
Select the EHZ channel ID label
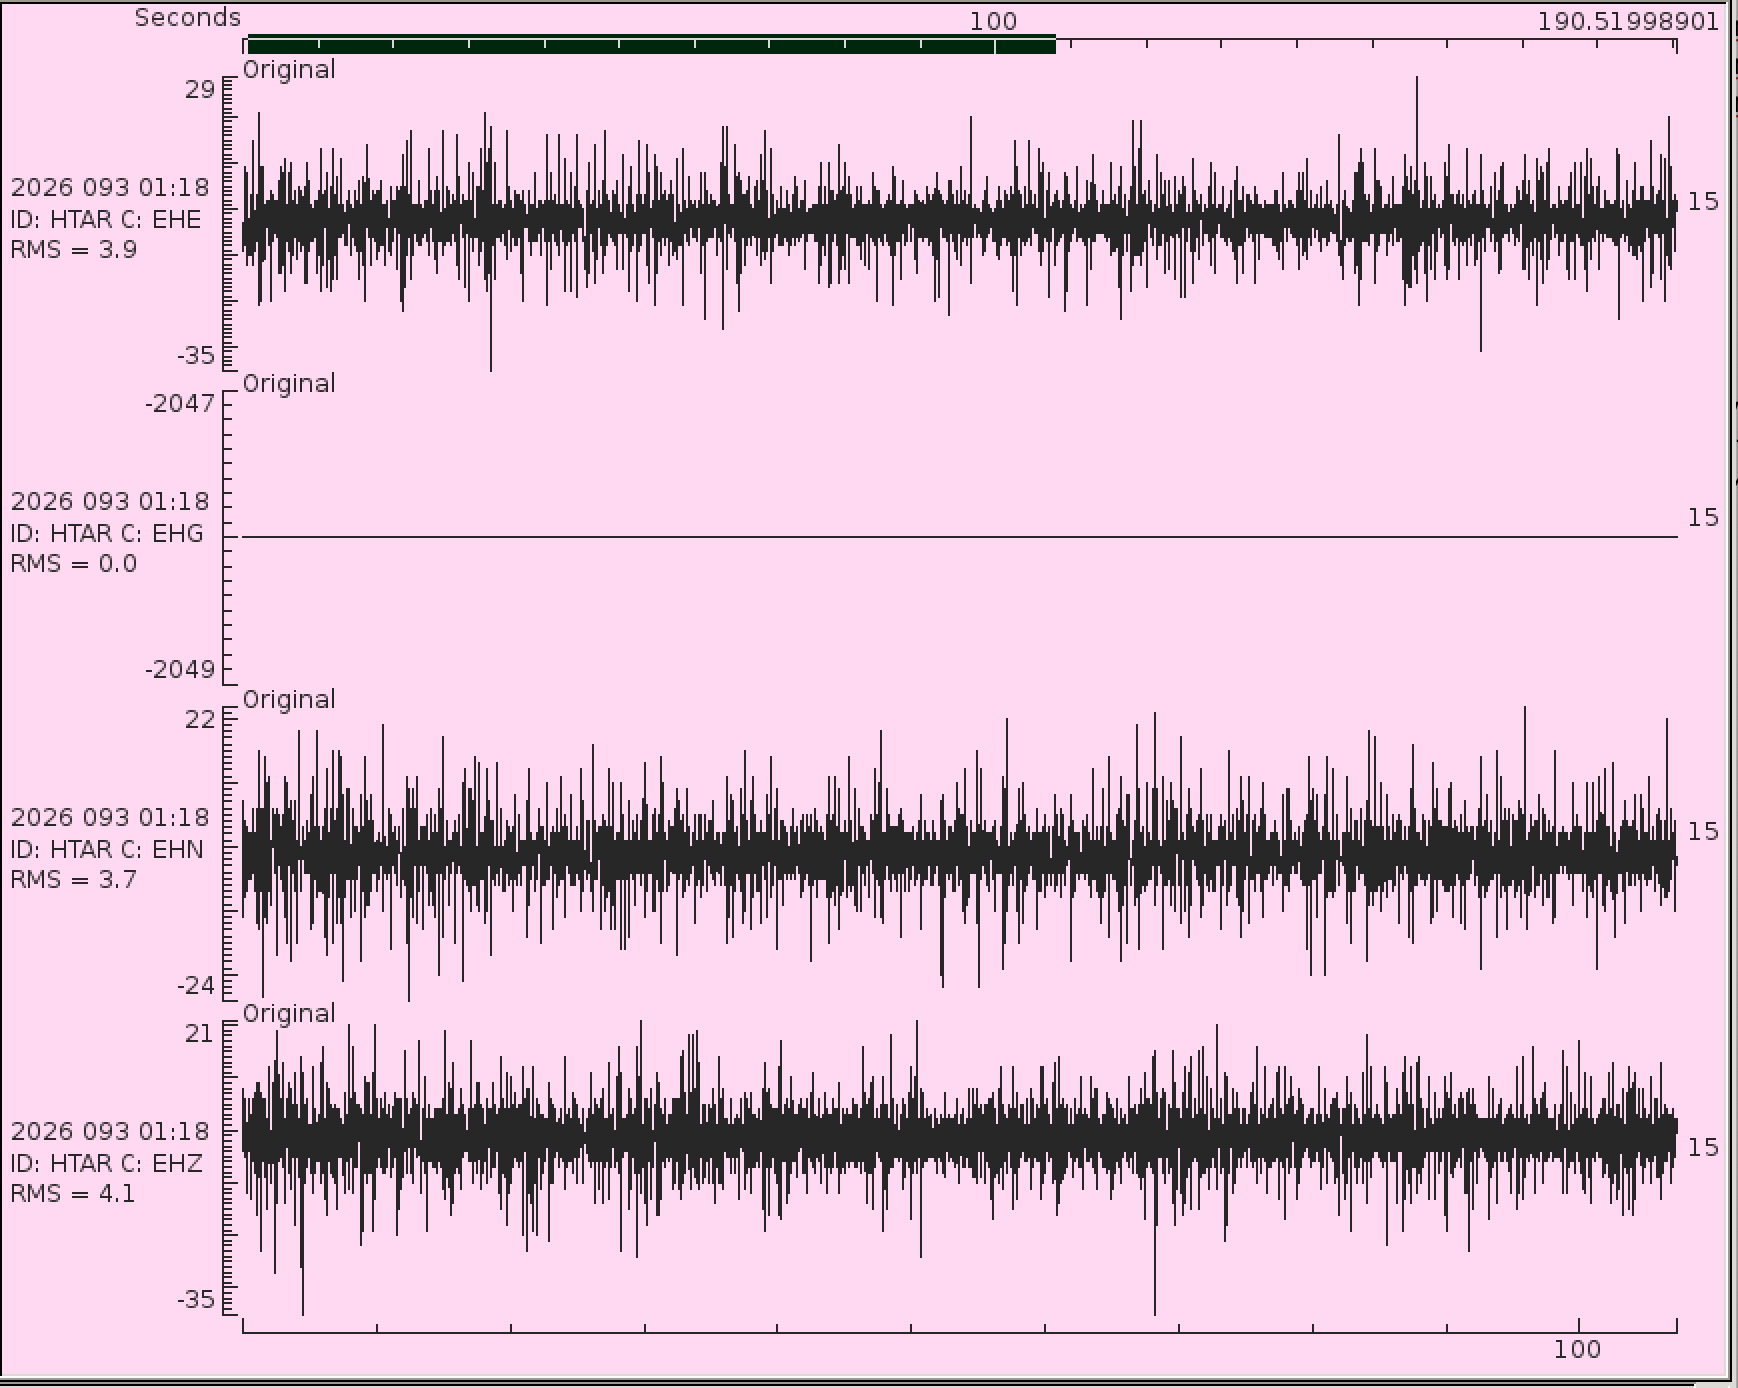coord(106,1163)
